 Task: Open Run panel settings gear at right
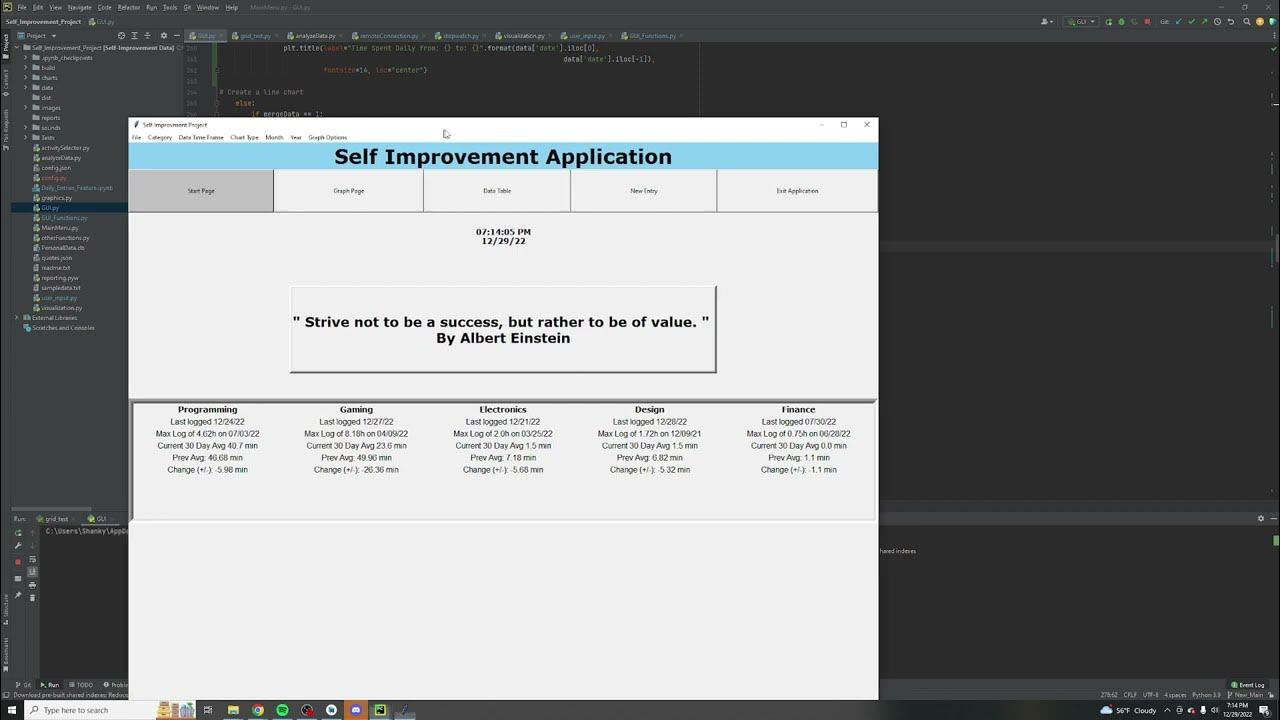1261,519
